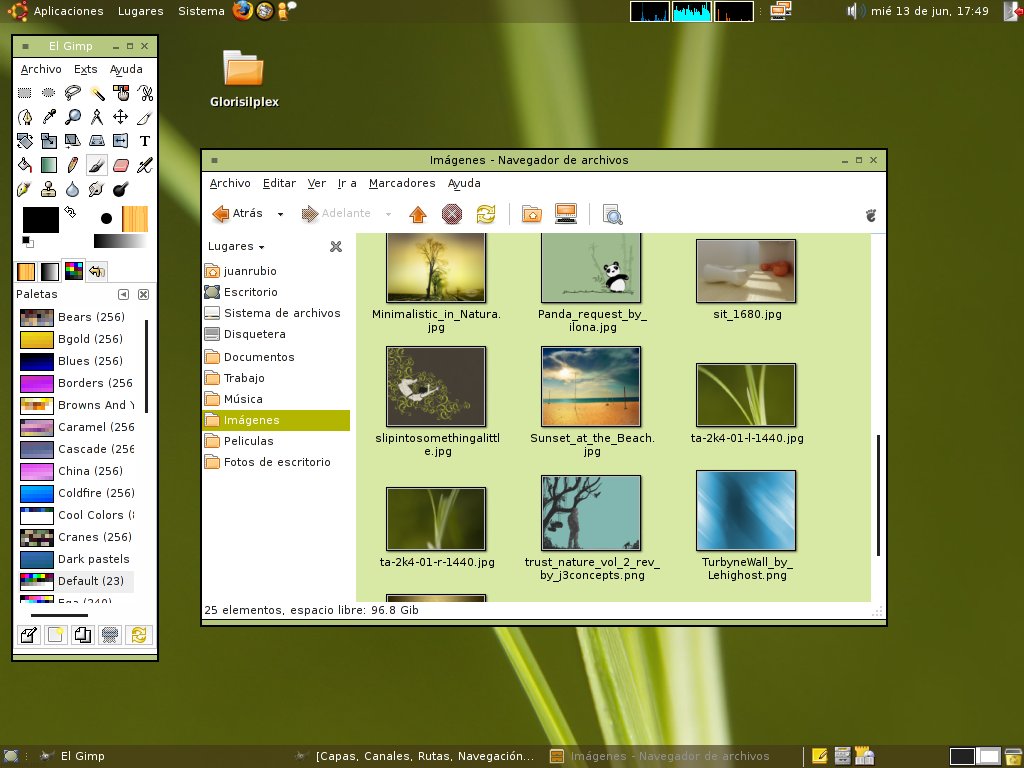Select the Ink tool in Gimp

pyautogui.click(x=25, y=189)
